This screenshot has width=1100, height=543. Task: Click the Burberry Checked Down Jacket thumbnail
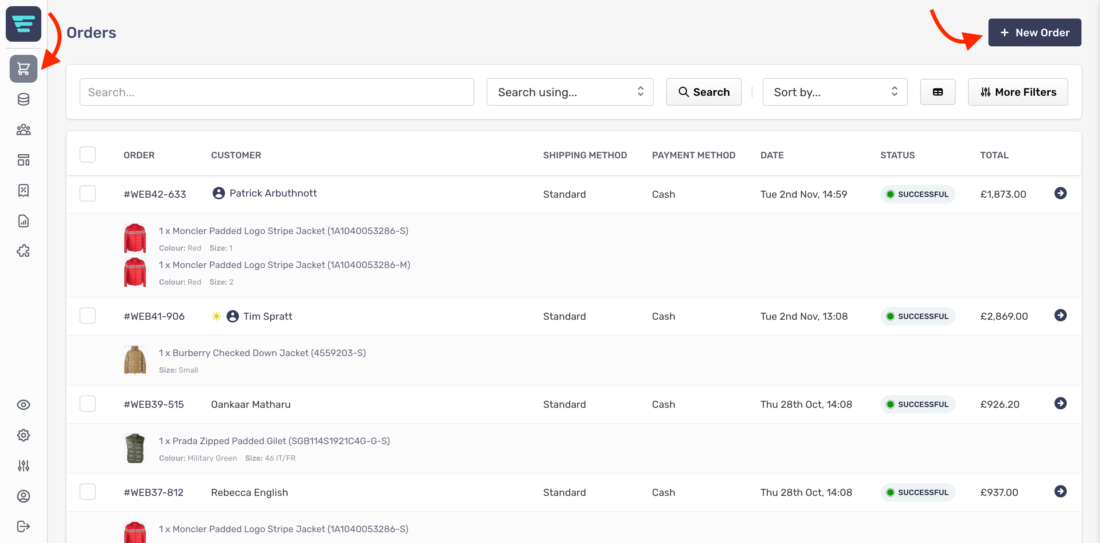[x=135, y=360]
